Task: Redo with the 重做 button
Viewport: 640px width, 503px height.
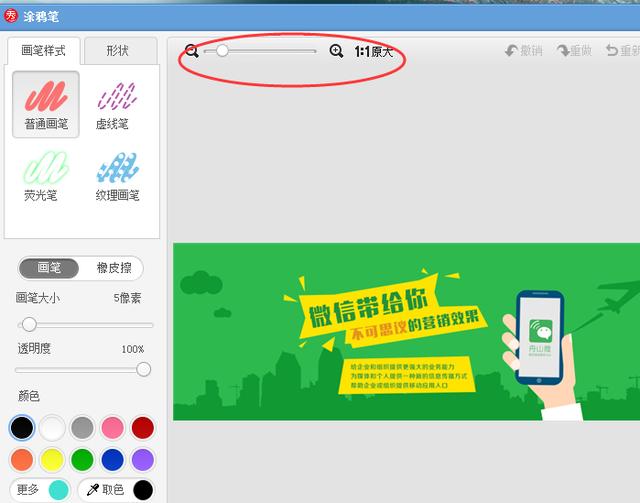Action: point(575,51)
